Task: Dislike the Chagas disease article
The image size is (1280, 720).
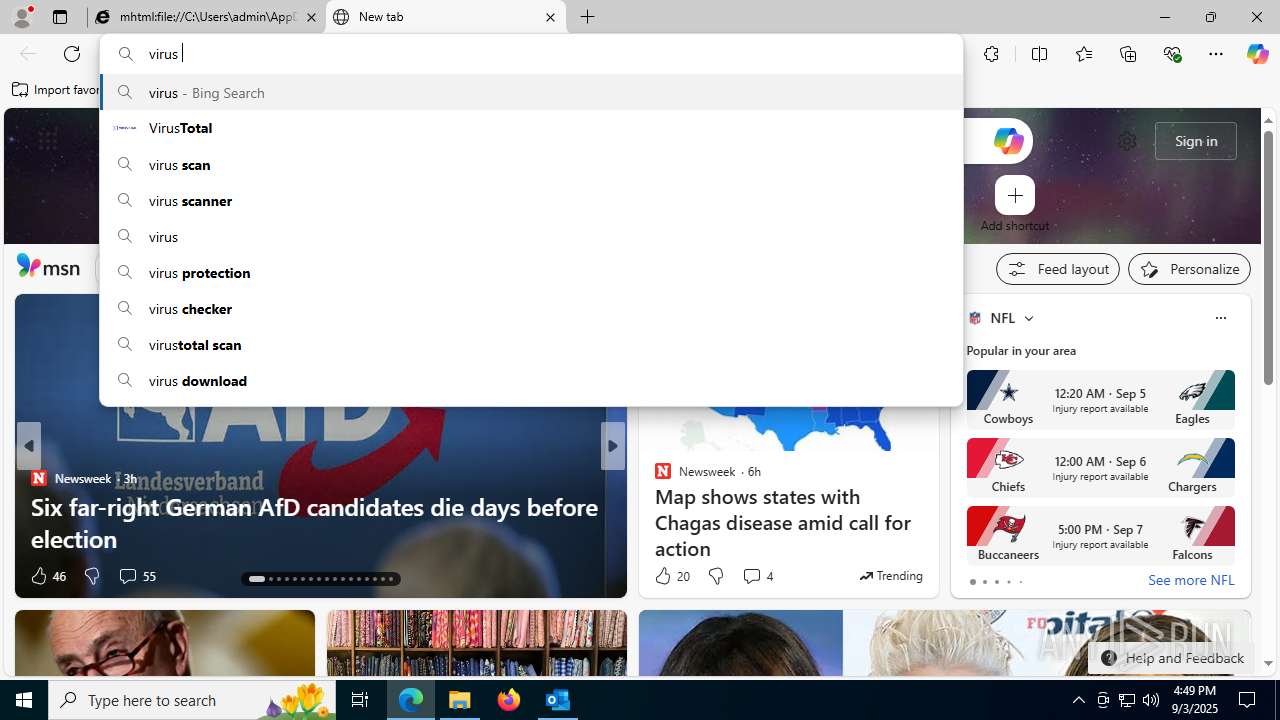Action: [x=716, y=576]
